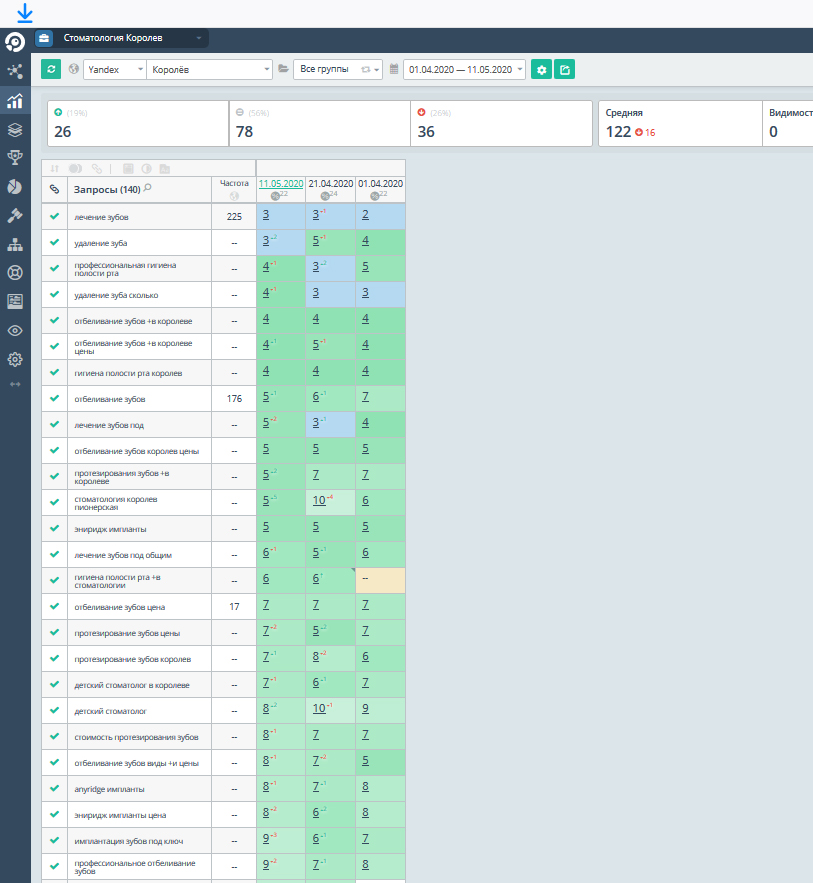Click the half-circle contrast icon above table
813x883 pixels.
coord(146,168)
